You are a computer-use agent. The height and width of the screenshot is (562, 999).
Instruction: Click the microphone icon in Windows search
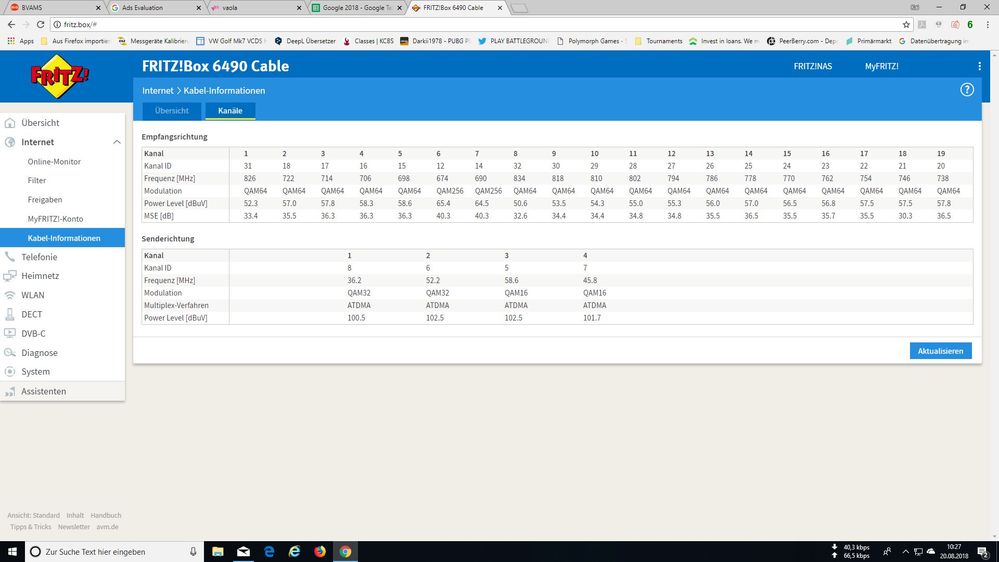pyautogui.click(x=193, y=552)
